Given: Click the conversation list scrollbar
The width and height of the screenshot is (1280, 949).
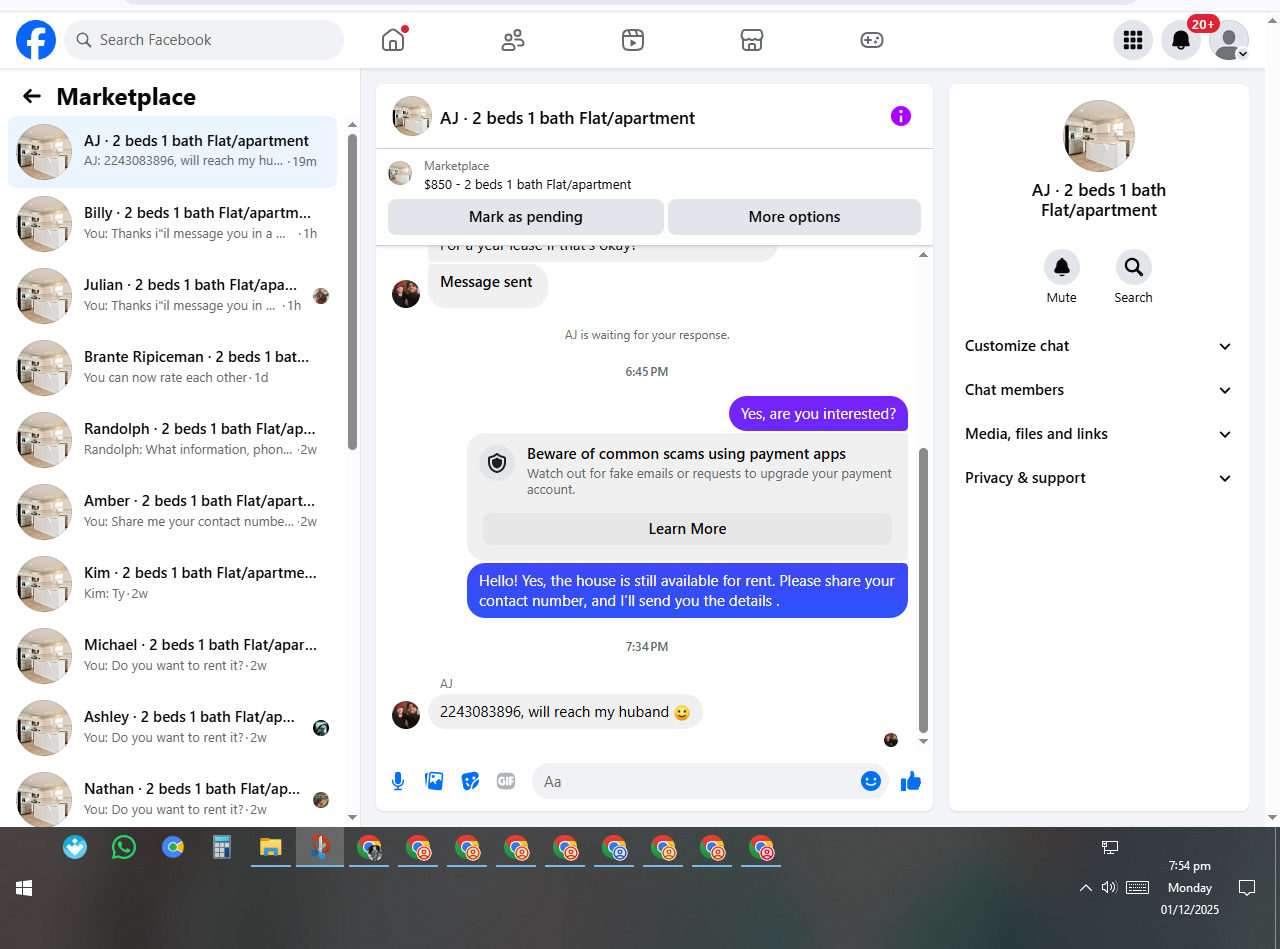Looking at the screenshot, I should pos(352,291).
